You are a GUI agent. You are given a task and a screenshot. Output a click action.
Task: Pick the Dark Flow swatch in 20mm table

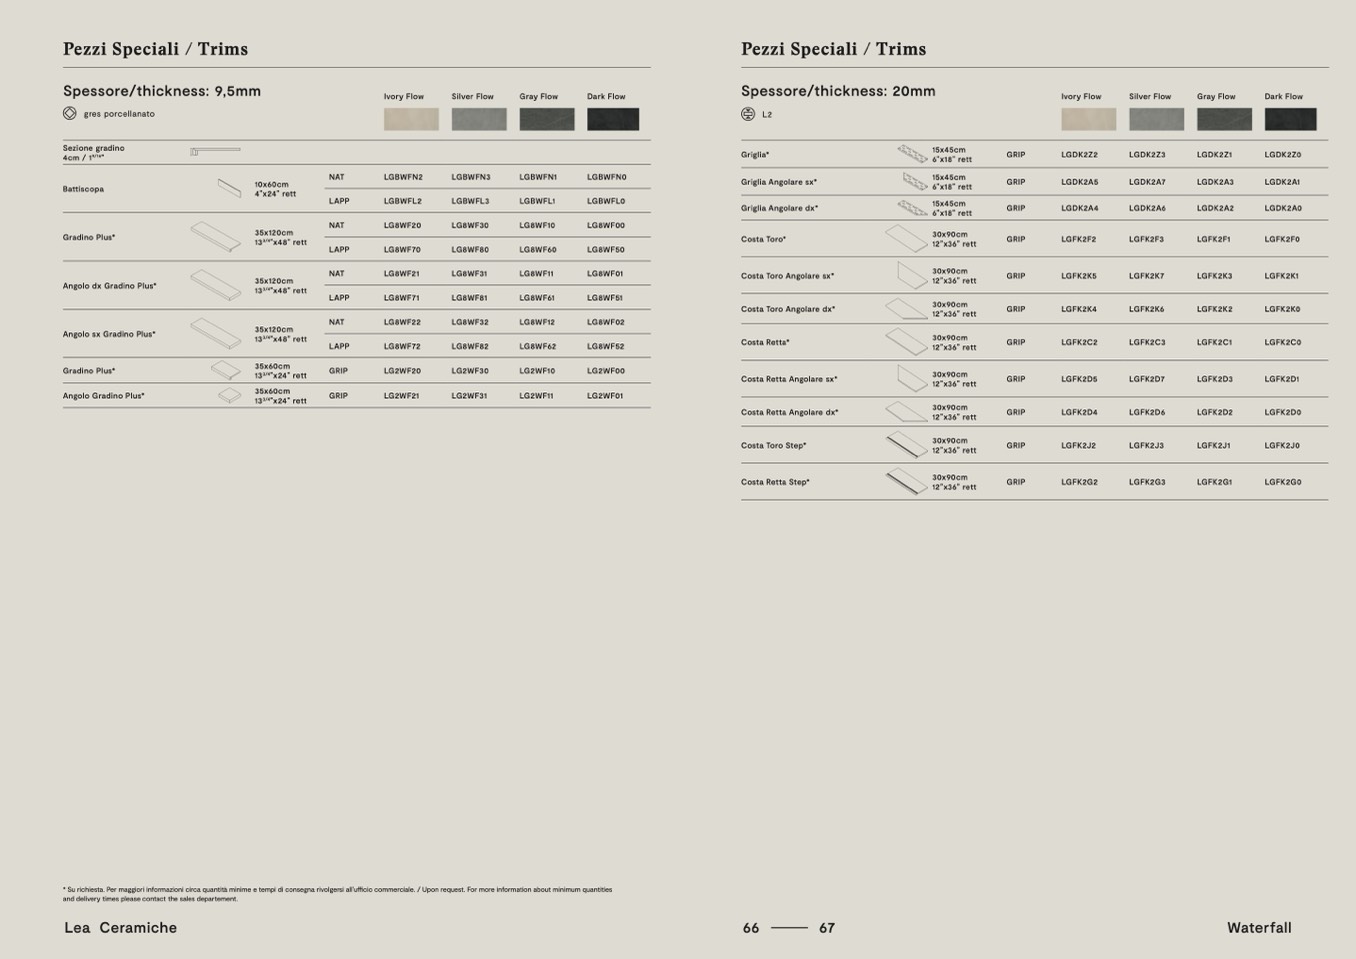point(1290,119)
